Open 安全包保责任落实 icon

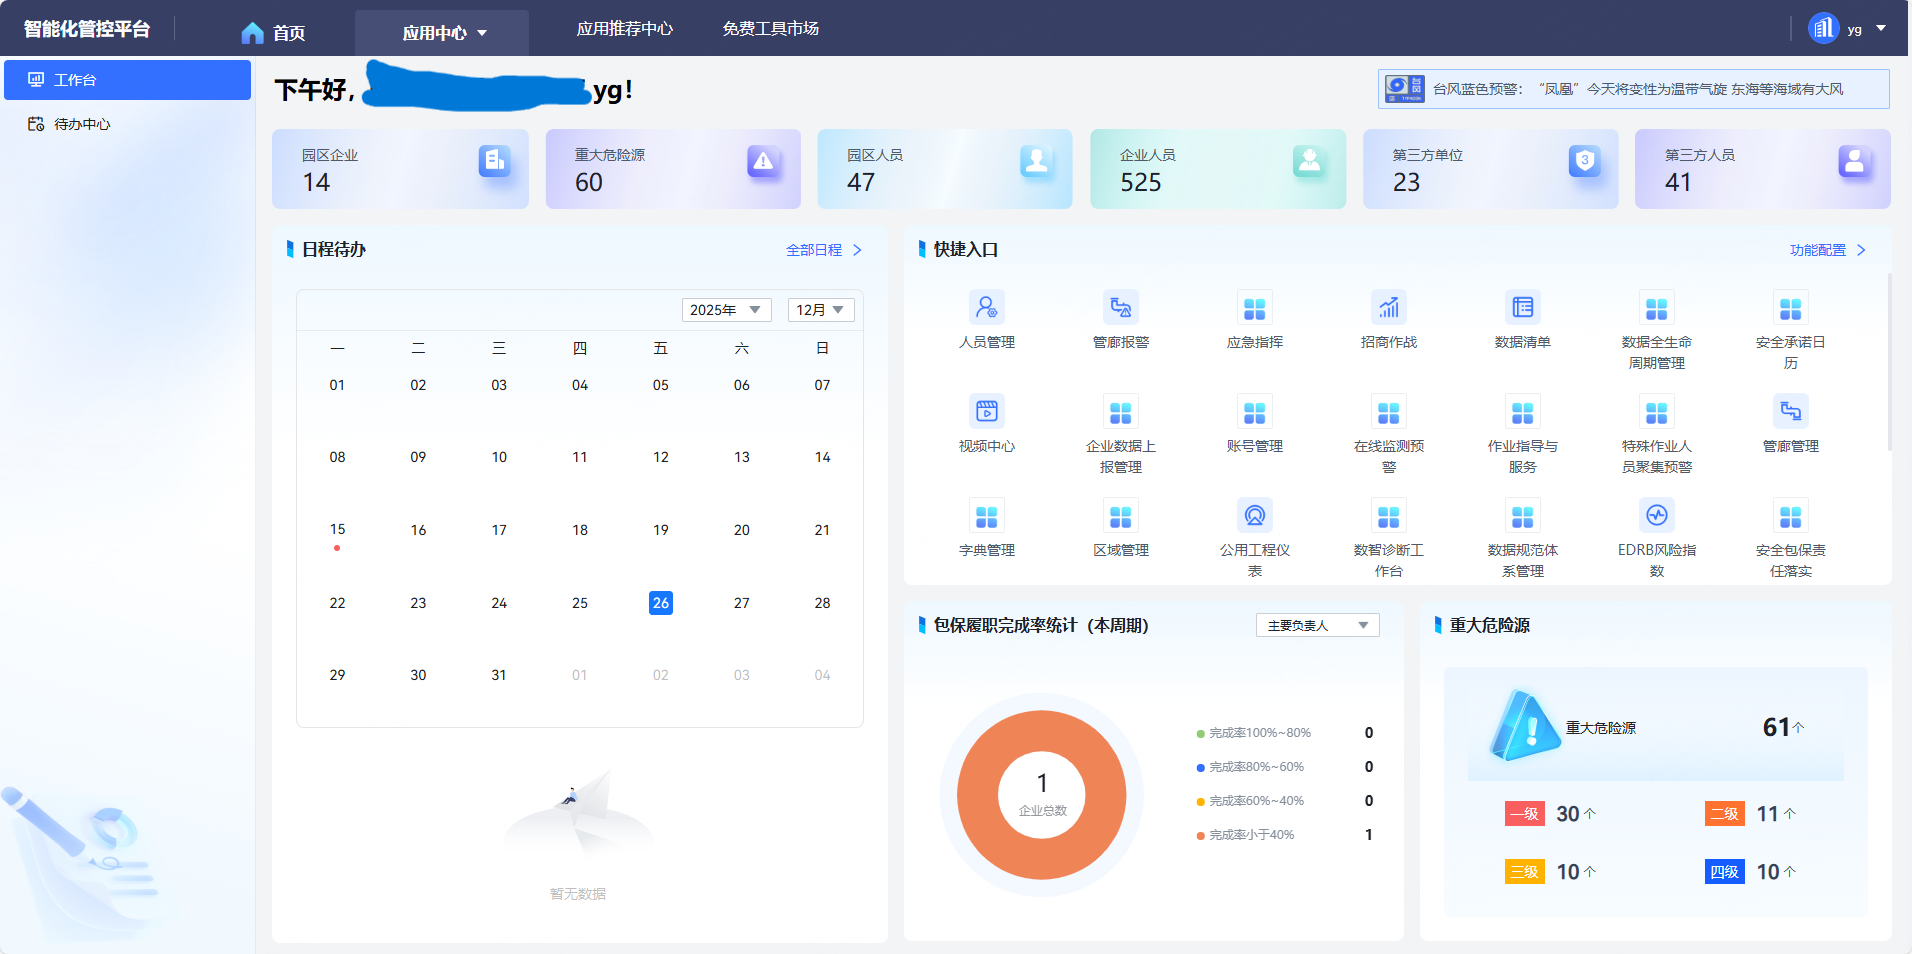1790,515
